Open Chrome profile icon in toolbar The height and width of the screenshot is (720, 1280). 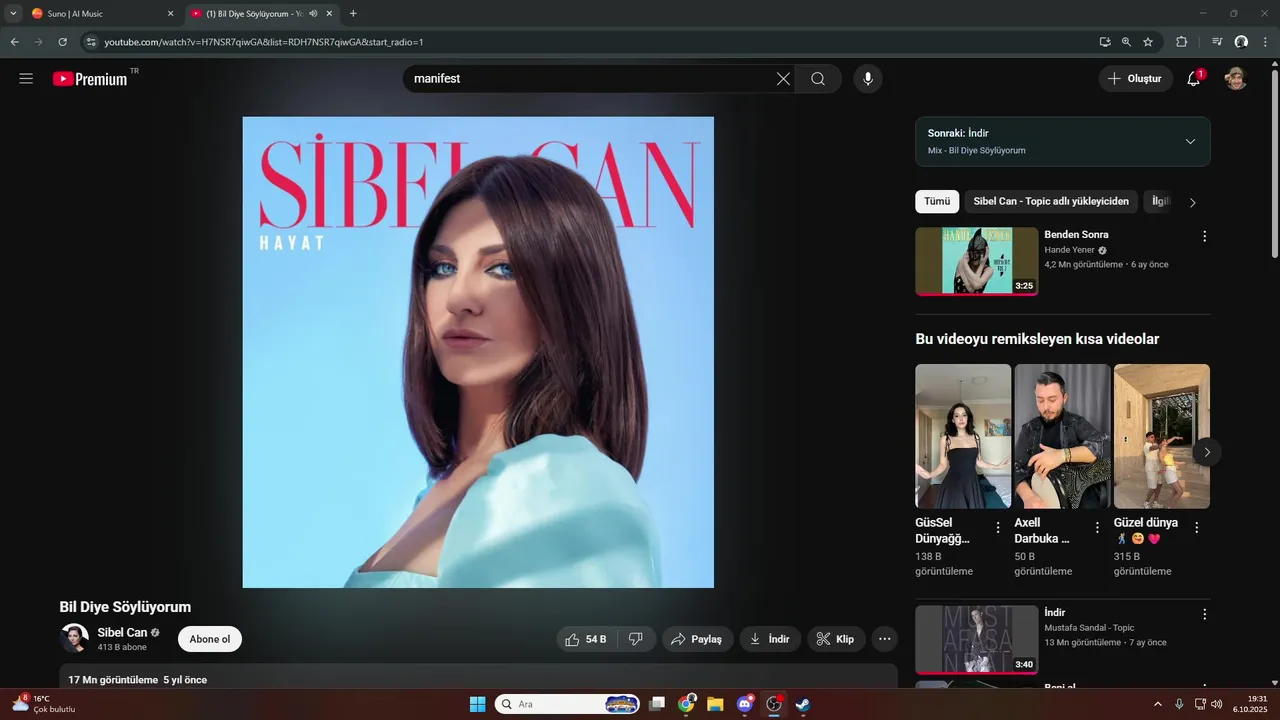[1241, 42]
